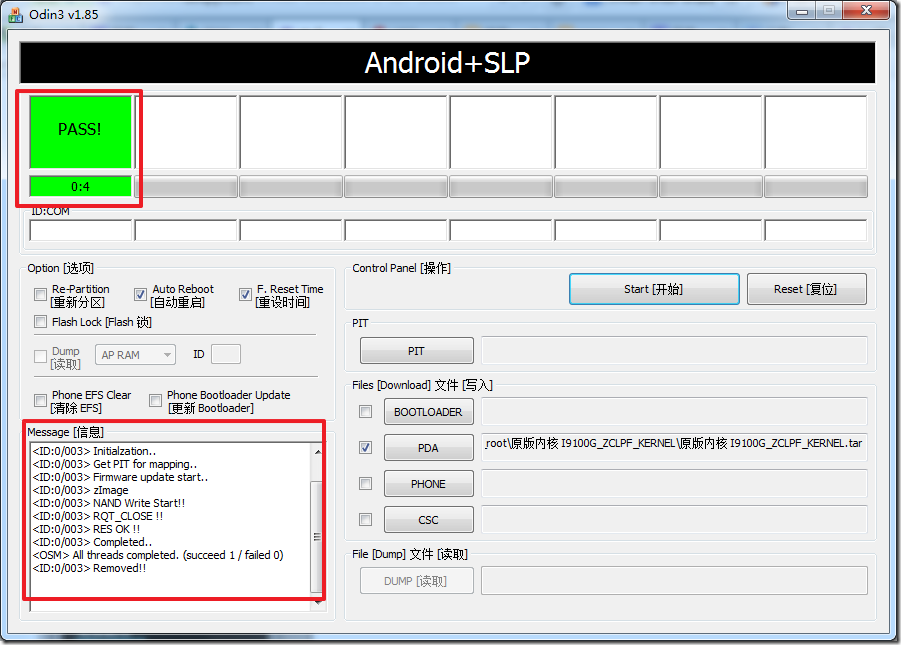Click the PHONE file button
This screenshot has width=901, height=645.
point(429,484)
